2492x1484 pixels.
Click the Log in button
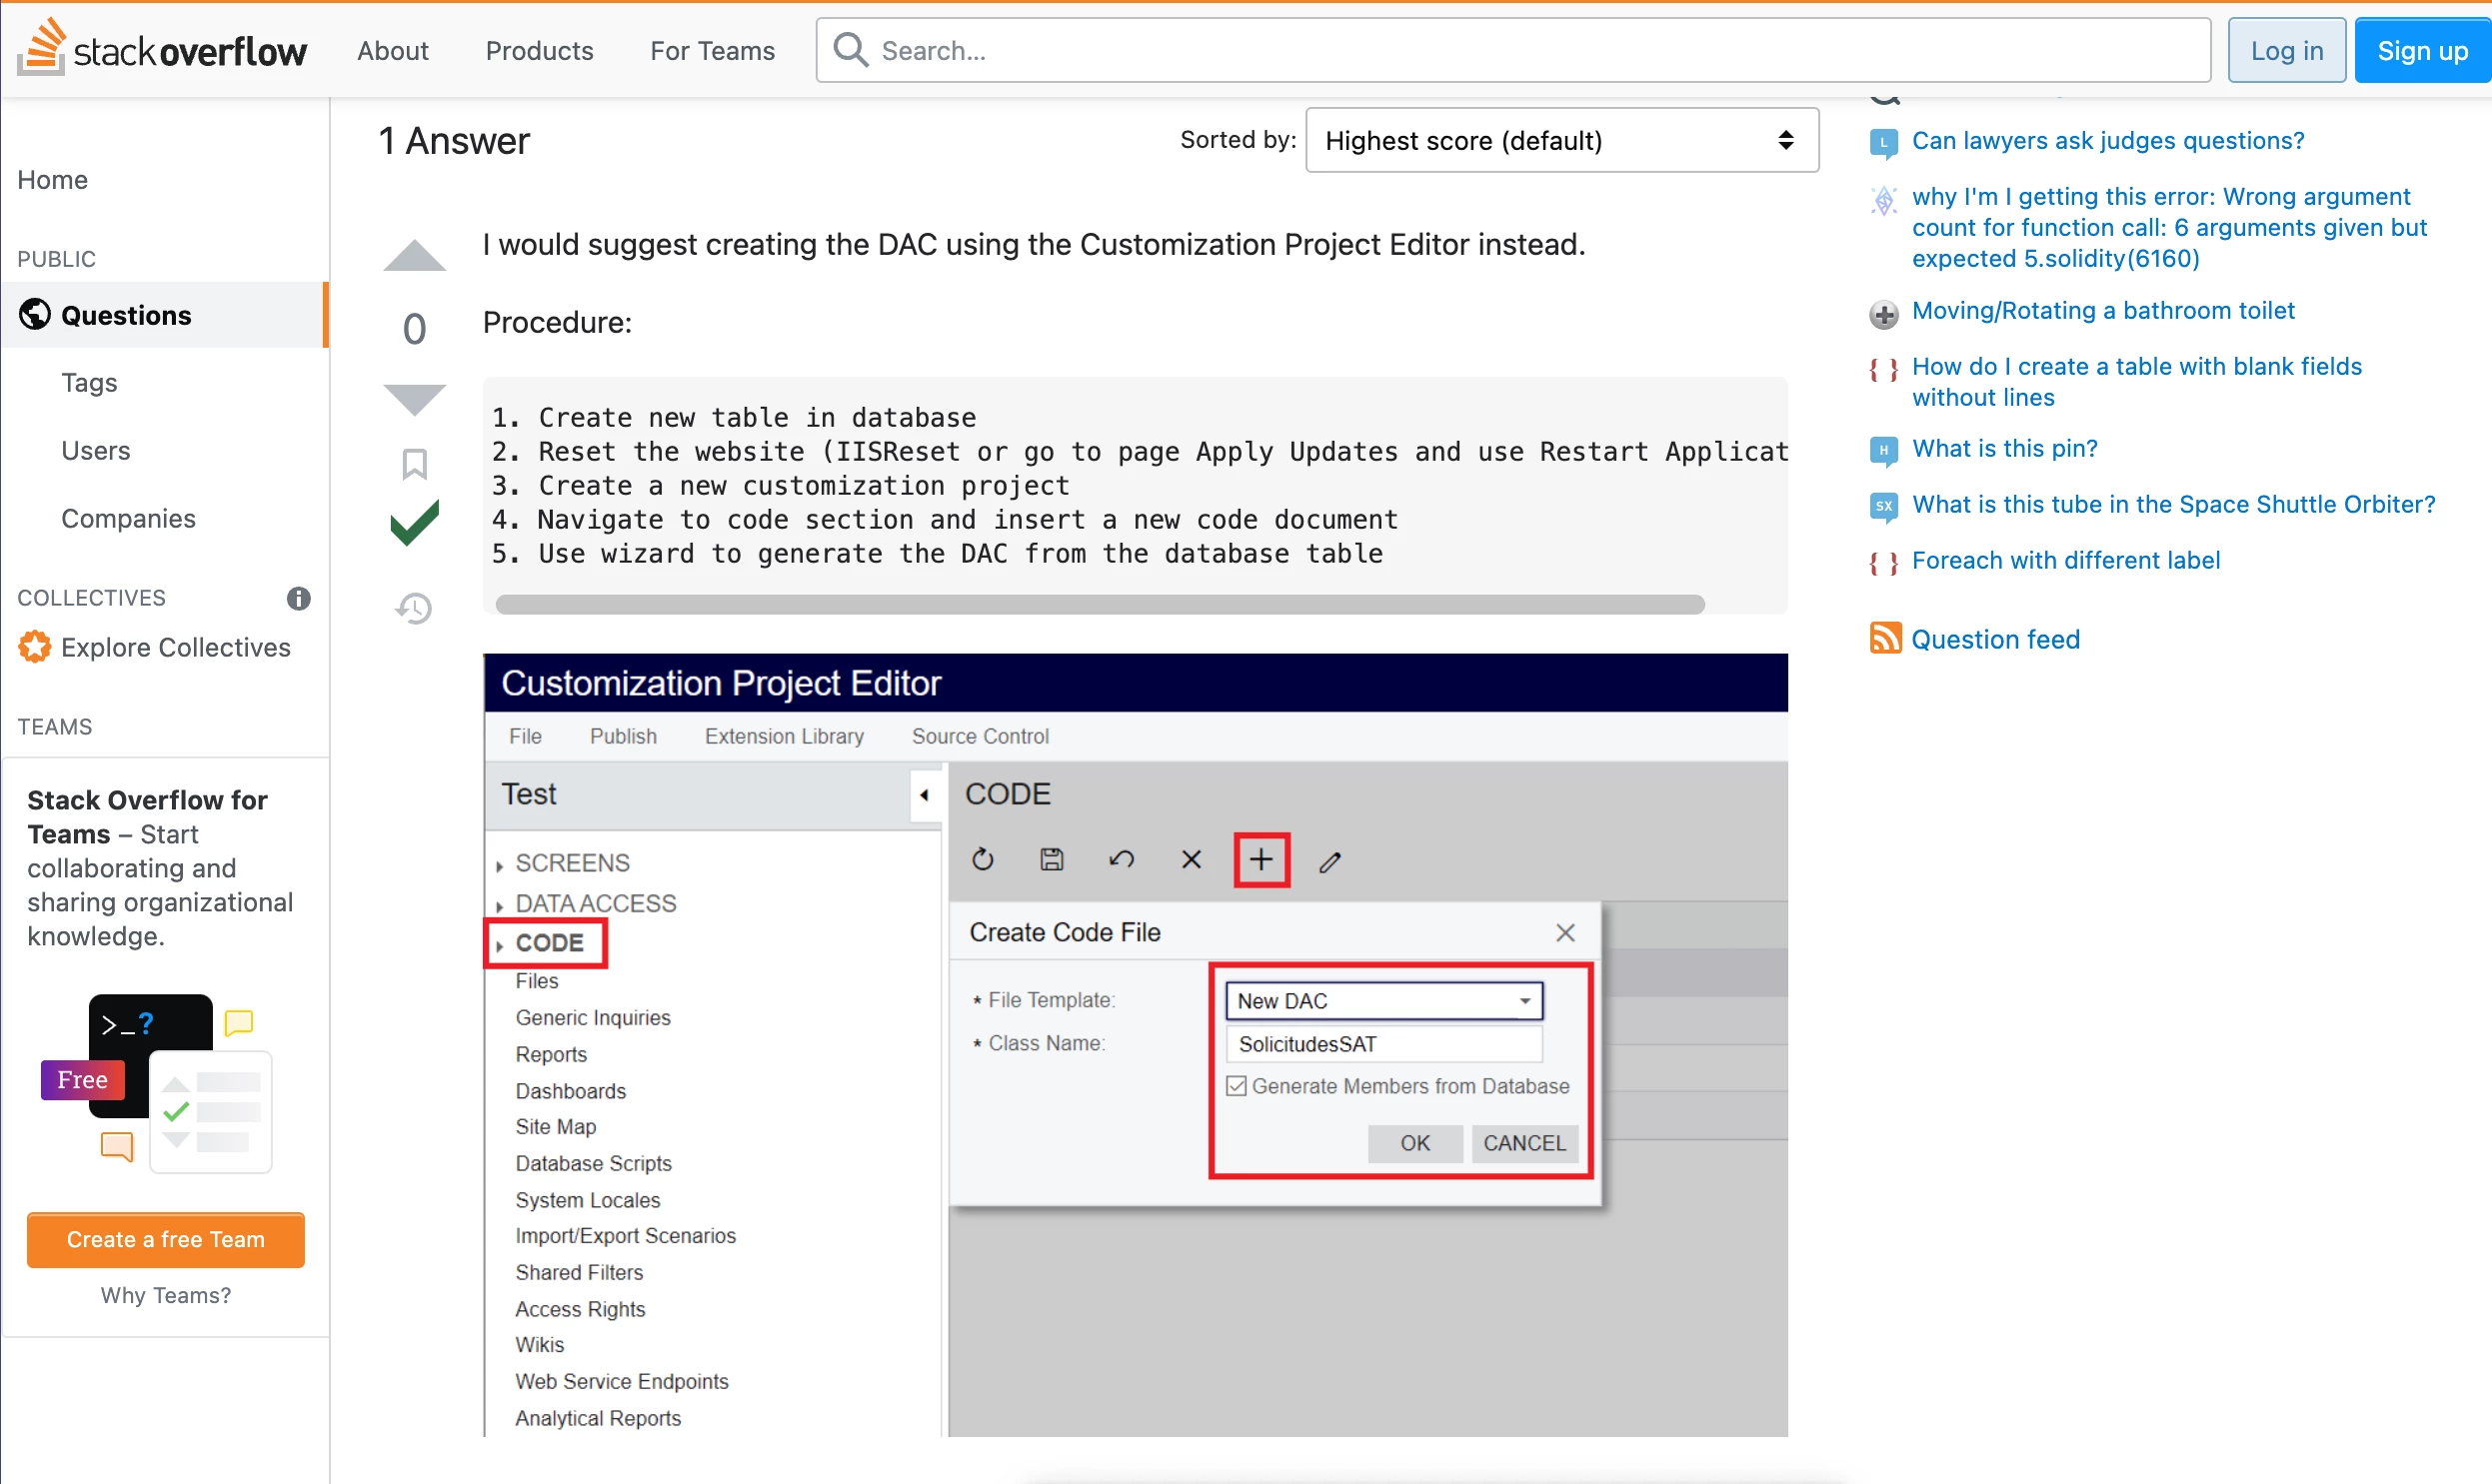pyautogui.click(x=2286, y=50)
